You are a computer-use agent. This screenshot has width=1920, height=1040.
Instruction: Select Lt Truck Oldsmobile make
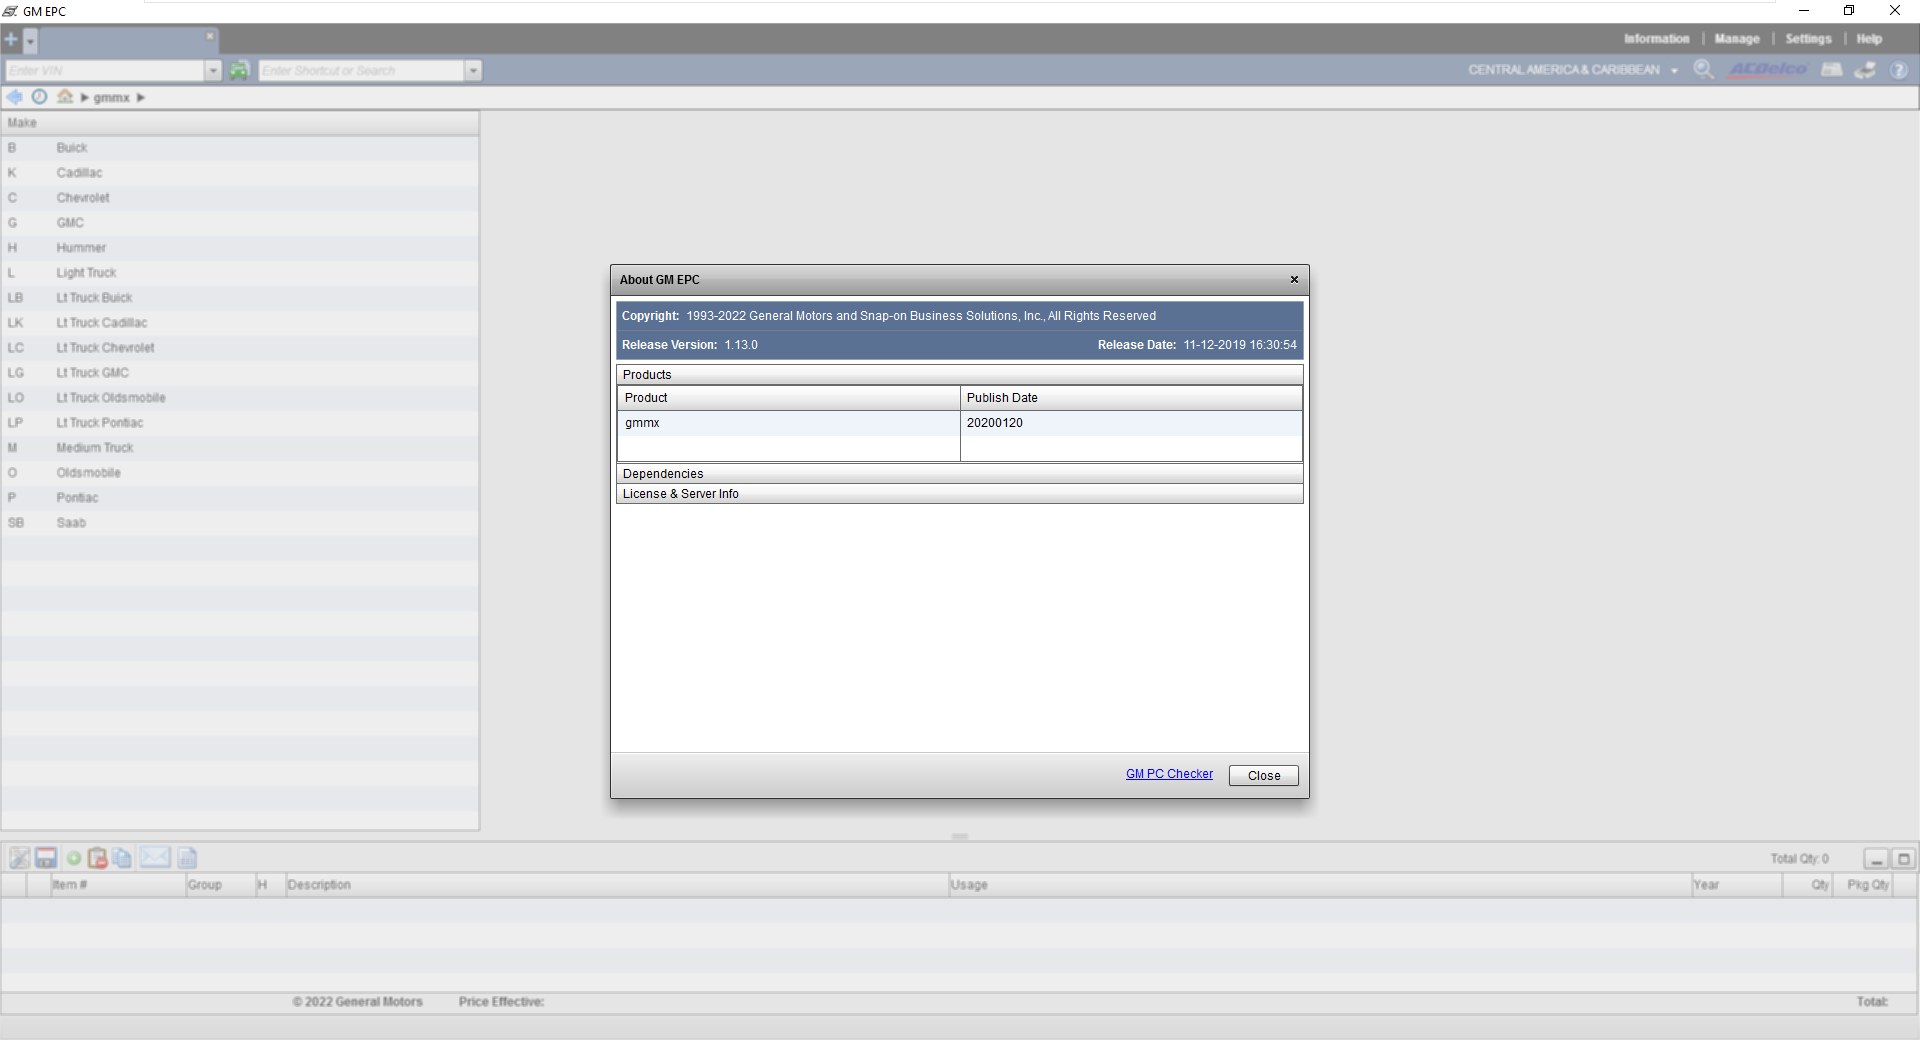tap(240, 398)
